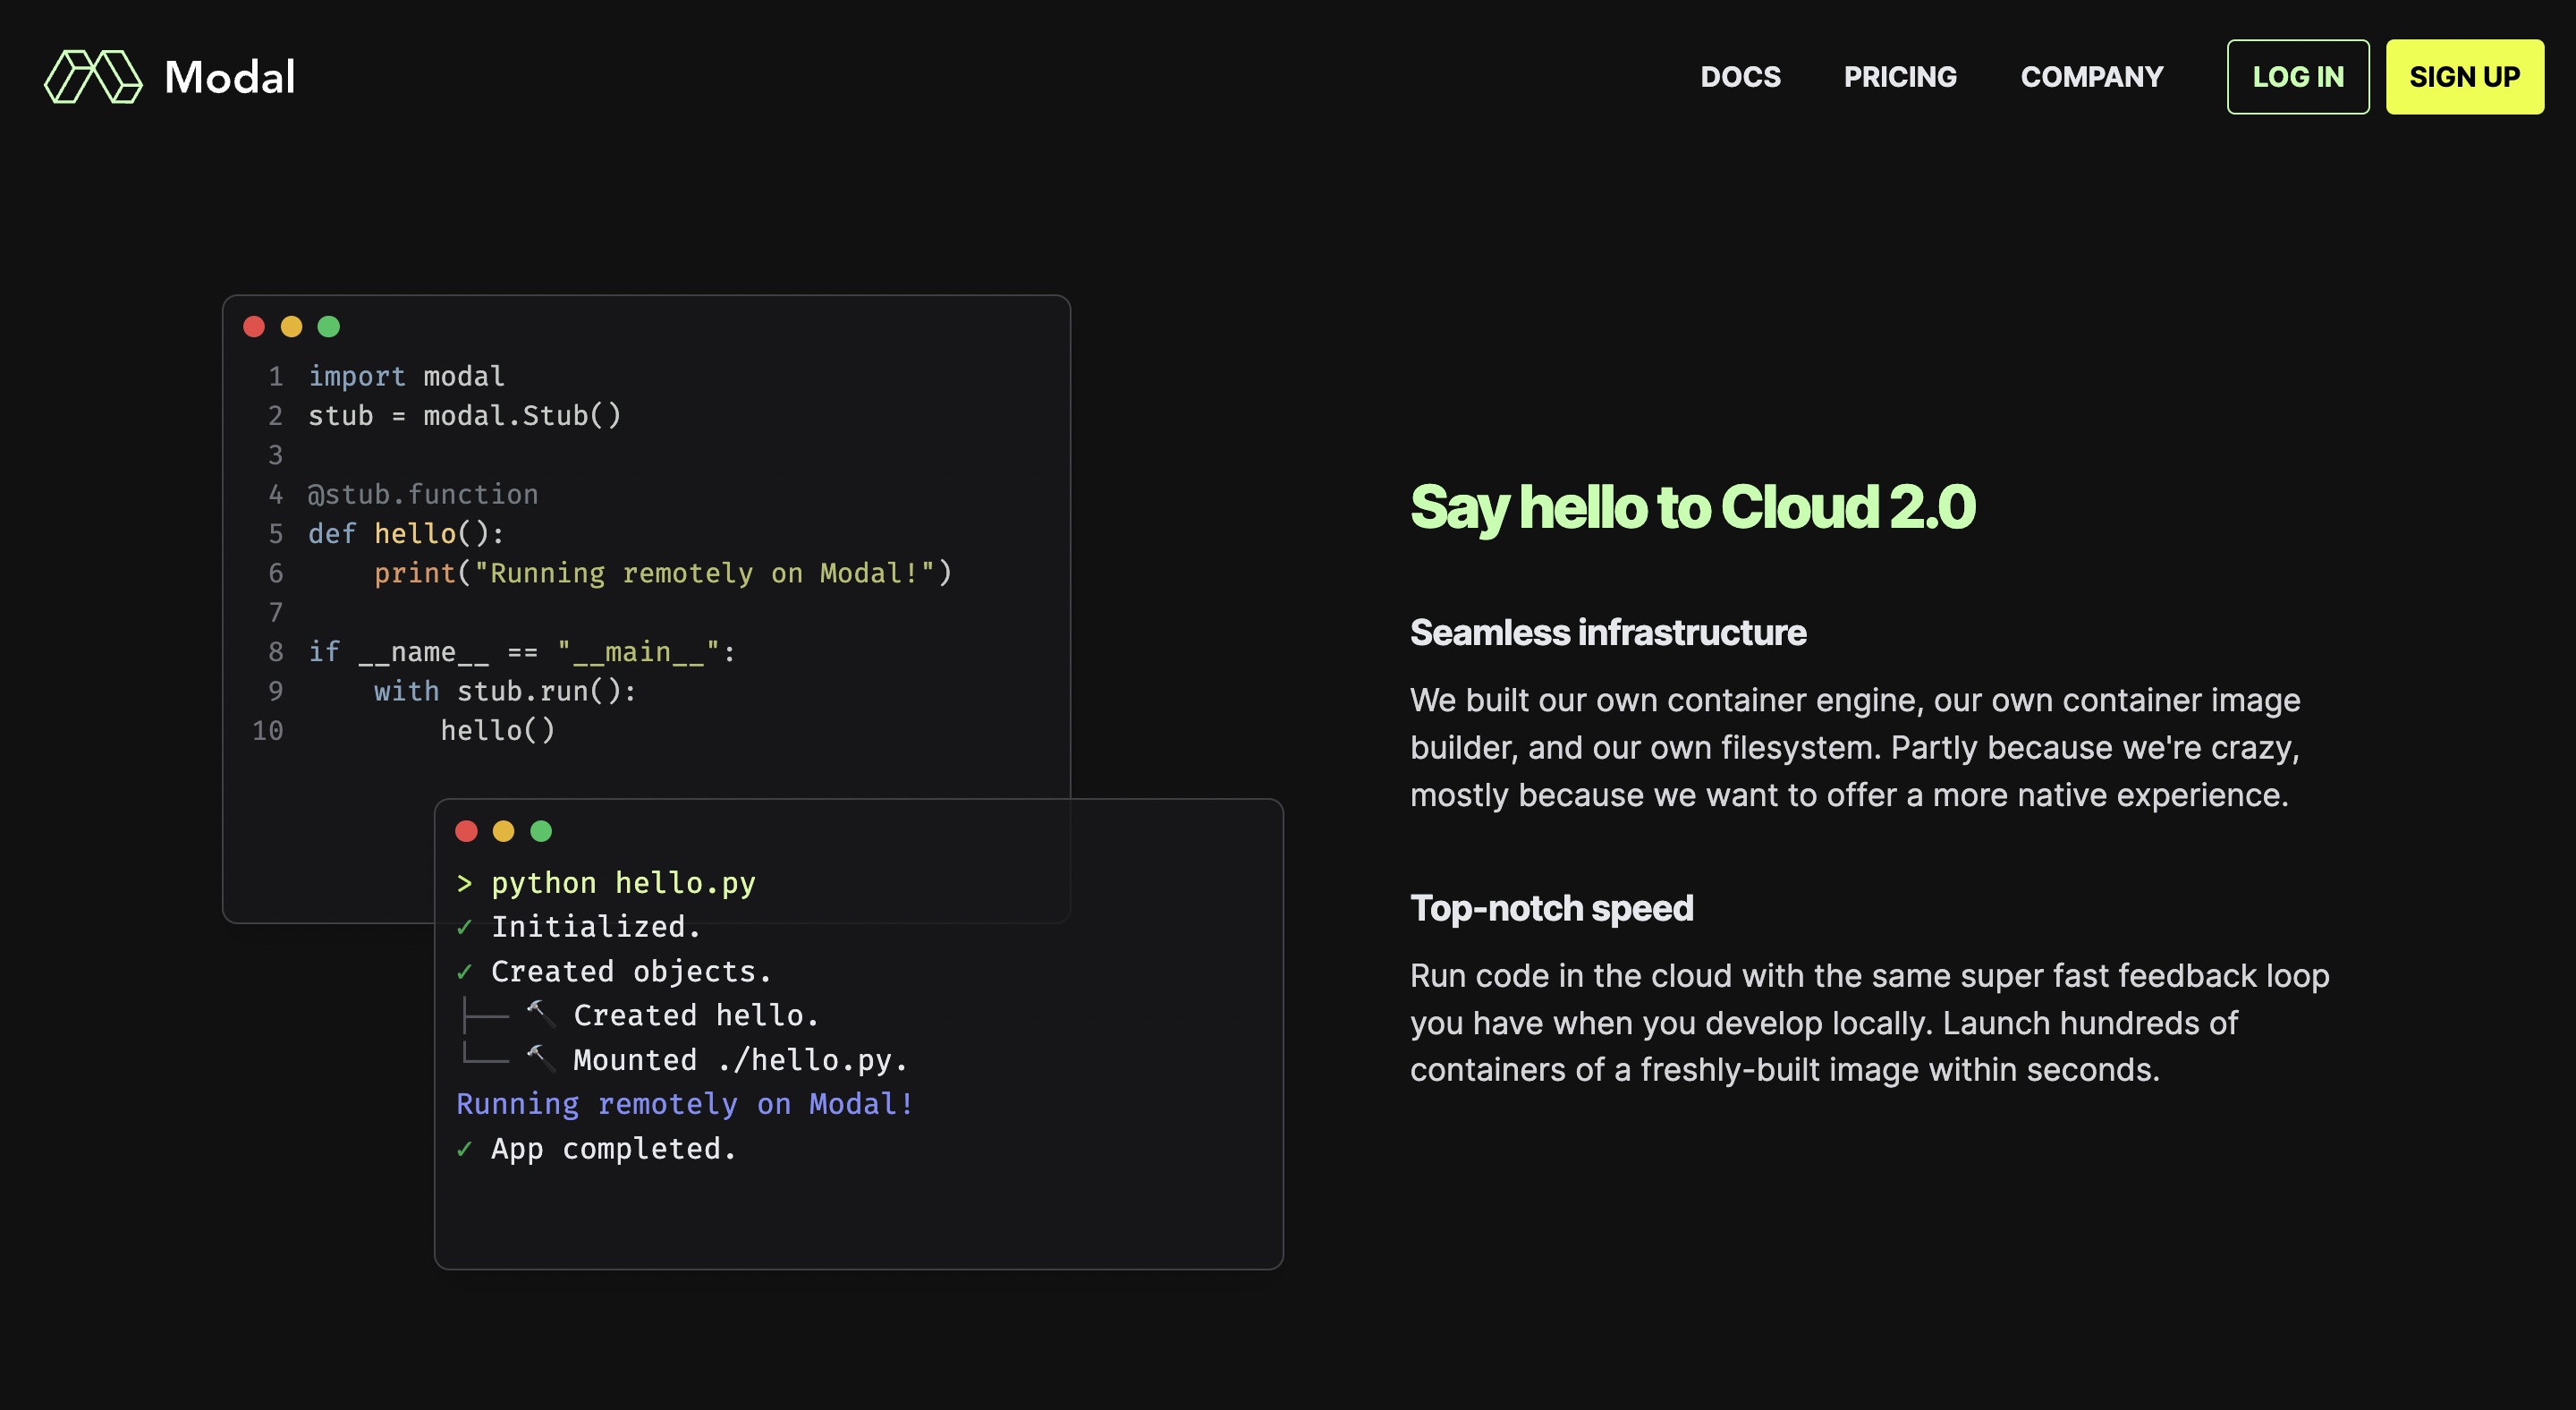This screenshot has height=1410, width=2576.
Task: Click the 'stub = modal.Stub()' line
Action: pyautogui.click(x=464, y=416)
